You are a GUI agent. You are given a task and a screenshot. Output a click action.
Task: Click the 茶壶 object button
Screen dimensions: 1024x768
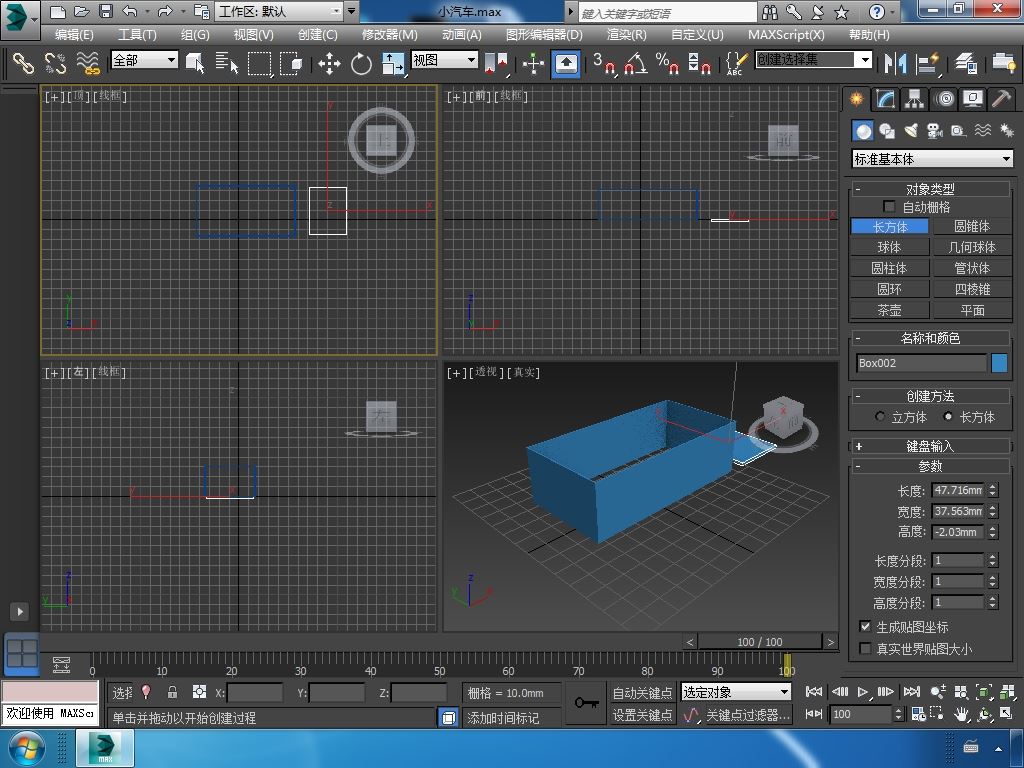889,310
